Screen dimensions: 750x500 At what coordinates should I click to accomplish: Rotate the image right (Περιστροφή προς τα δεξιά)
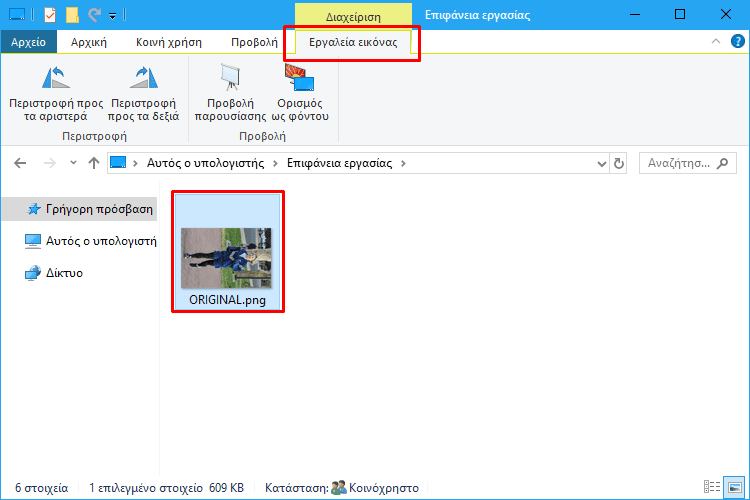pyautogui.click(x=143, y=94)
